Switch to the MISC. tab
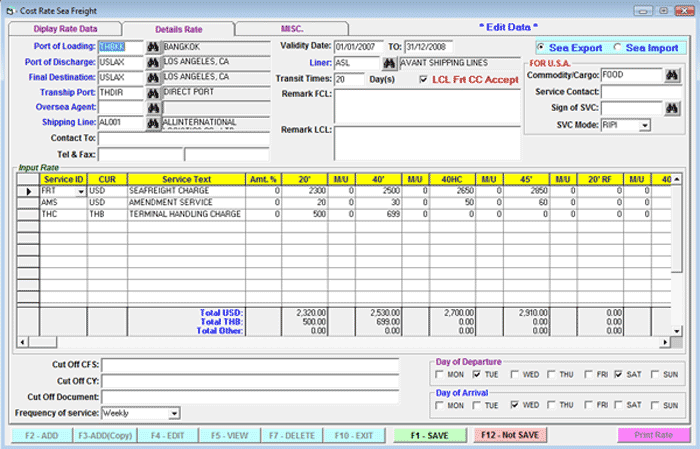The height and width of the screenshot is (449, 700). click(292, 29)
